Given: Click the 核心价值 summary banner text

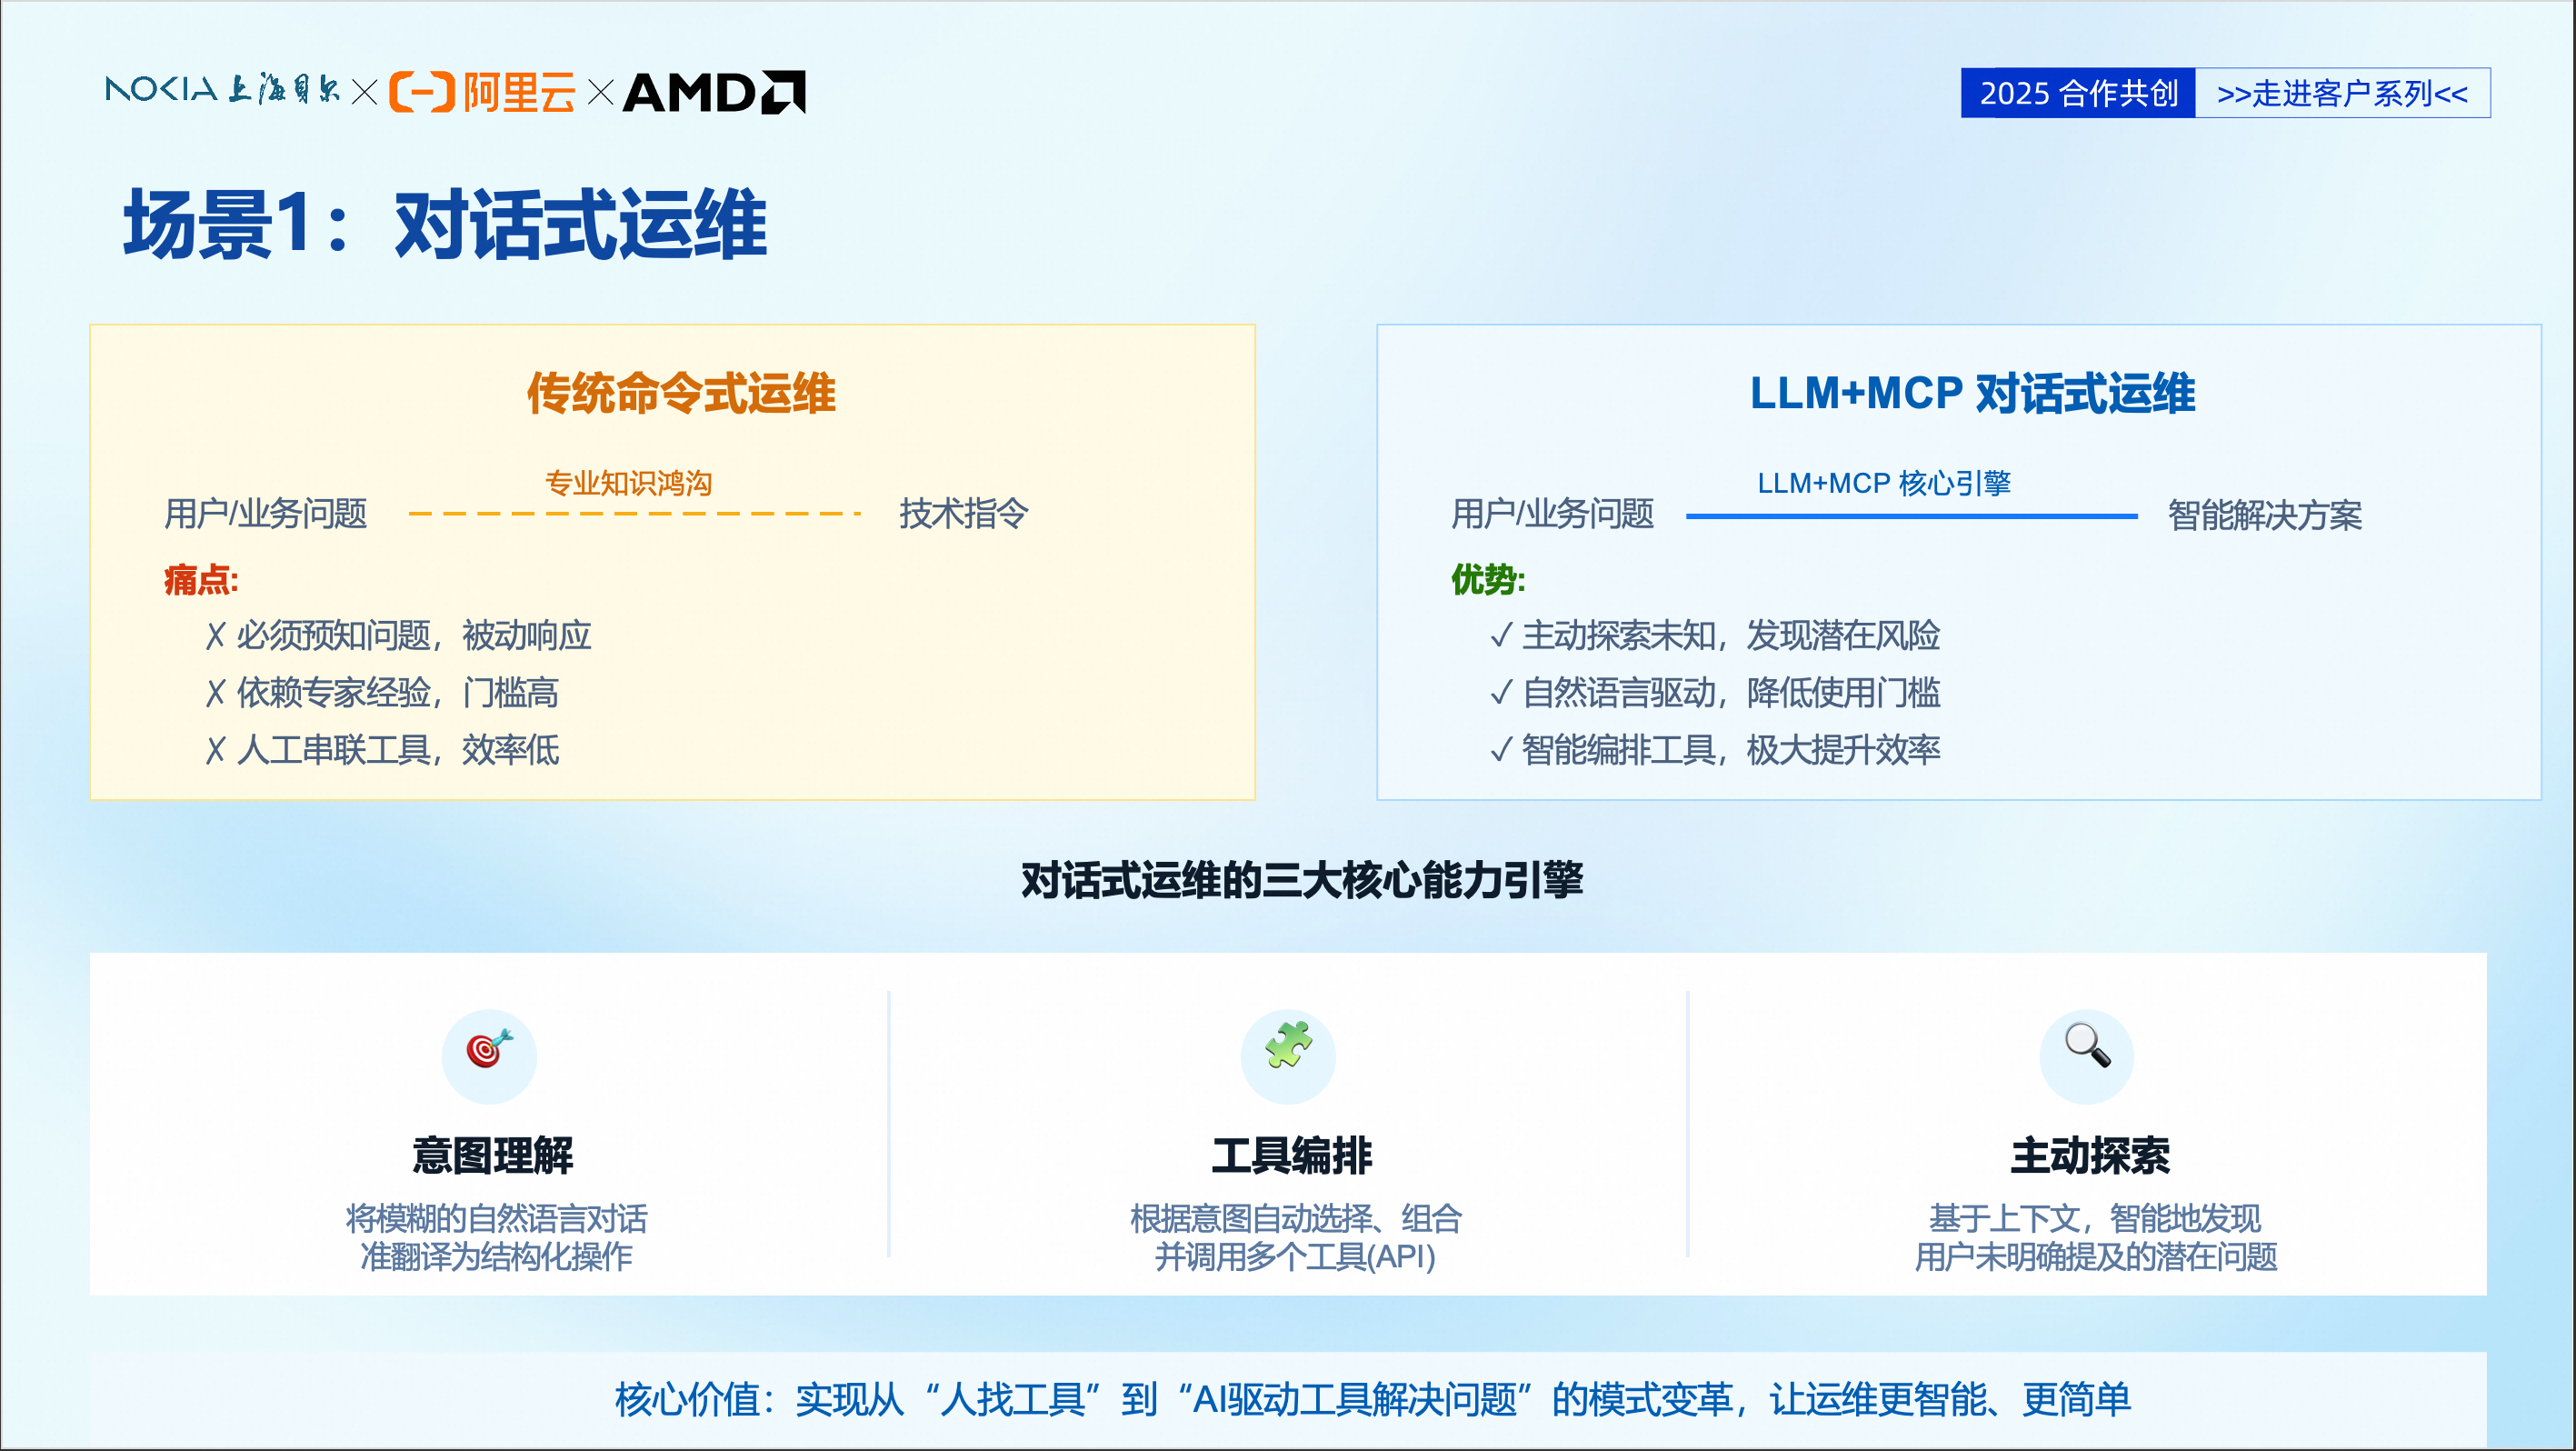Looking at the screenshot, I should tap(1372, 1399).
